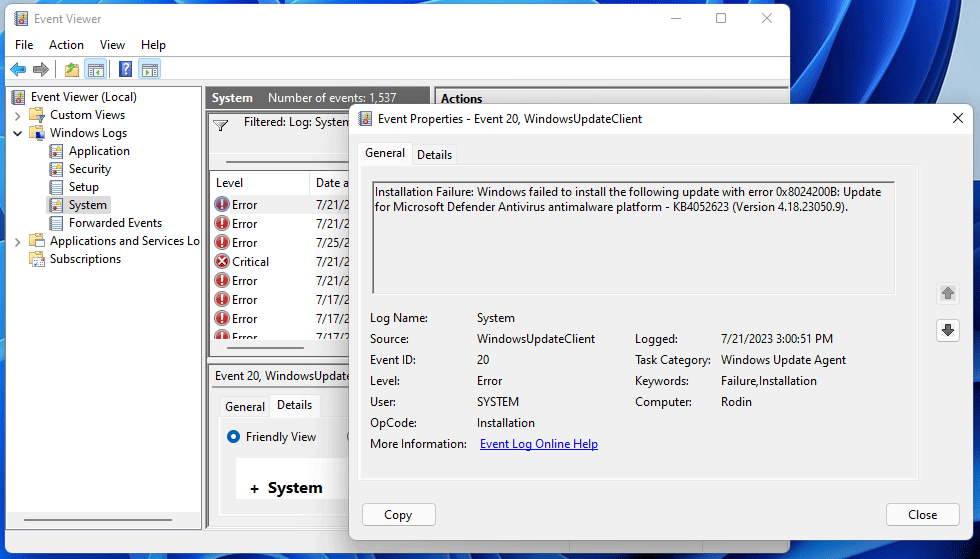980x559 pixels.
Task: Open the Event Log Online Help link
Action: tap(539, 444)
